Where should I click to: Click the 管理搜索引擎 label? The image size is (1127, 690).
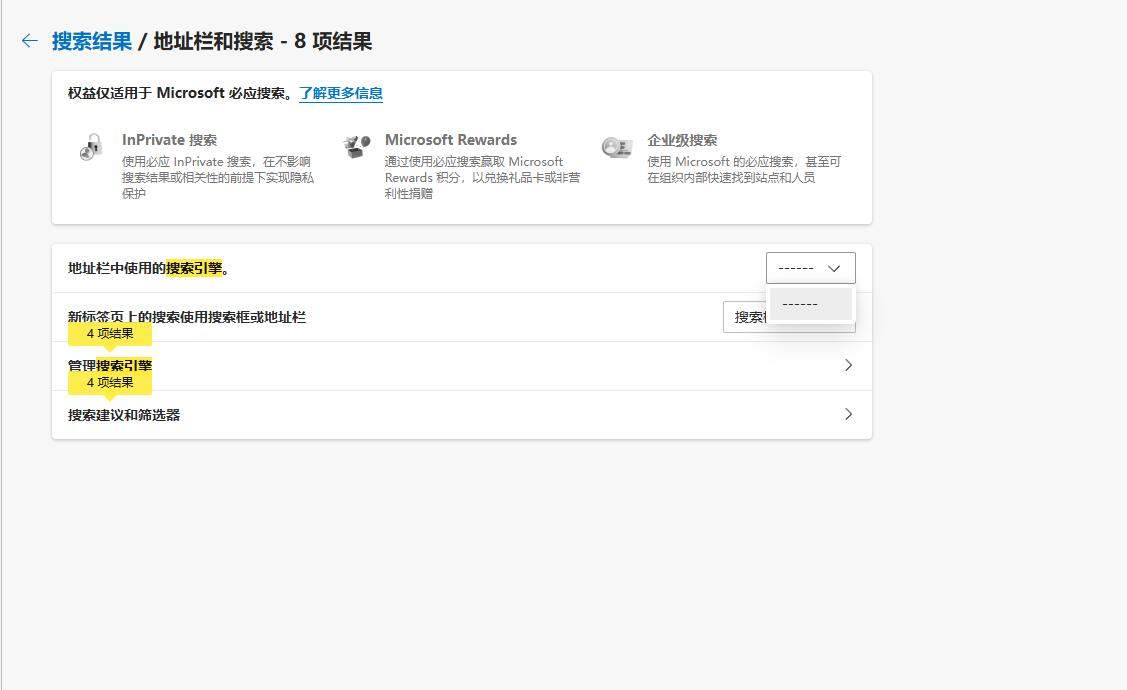click(x=110, y=365)
